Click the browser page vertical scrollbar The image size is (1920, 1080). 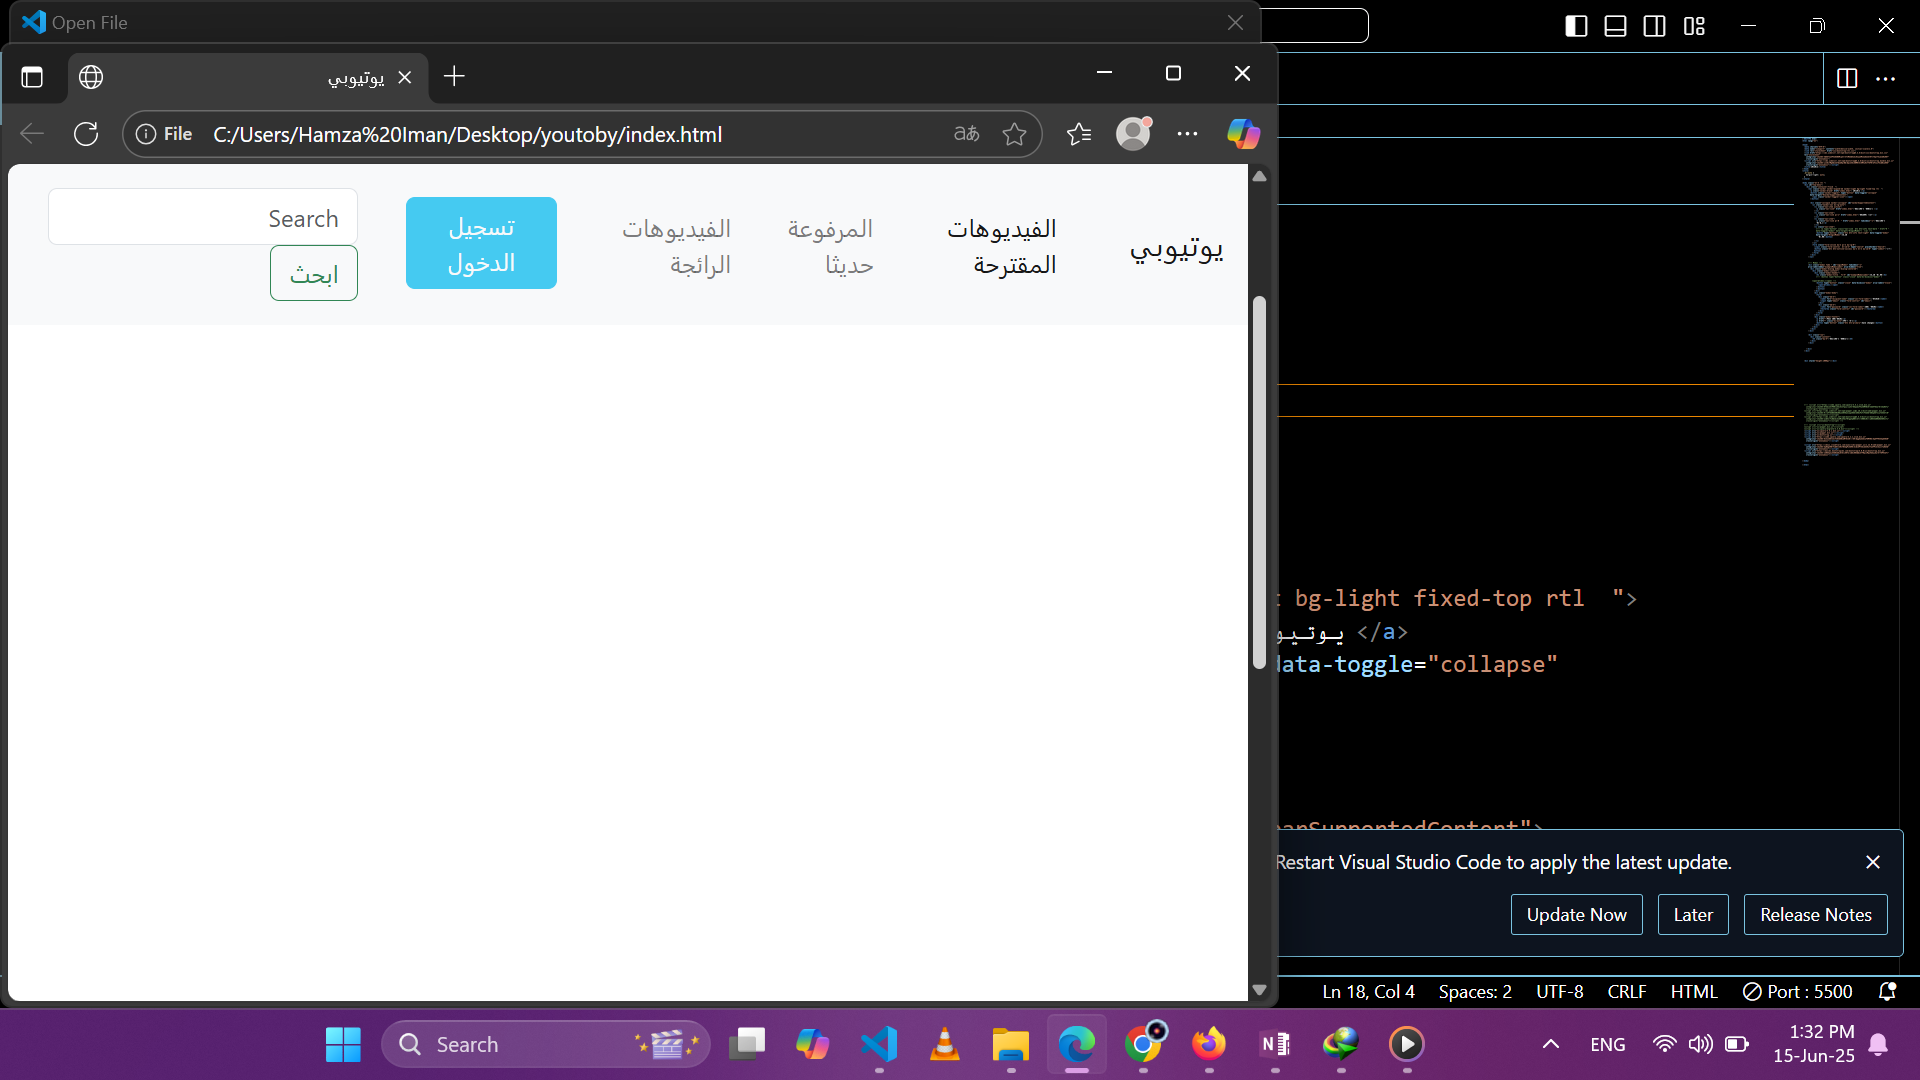[x=1259, y=480]
